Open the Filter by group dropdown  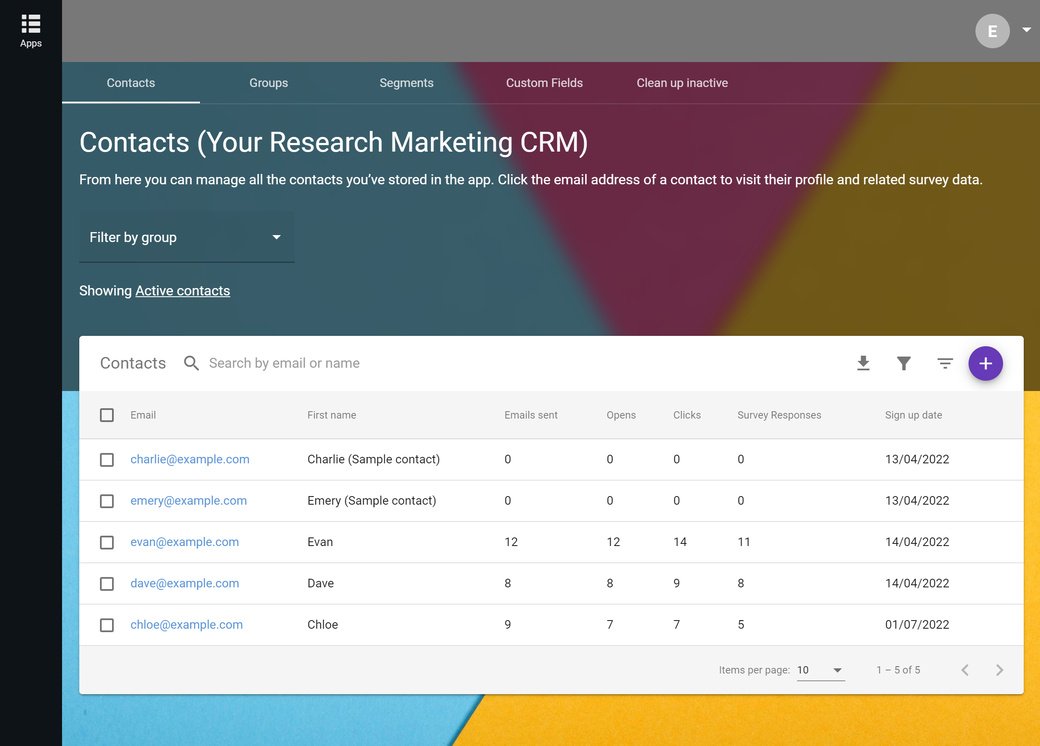(186, 237)
